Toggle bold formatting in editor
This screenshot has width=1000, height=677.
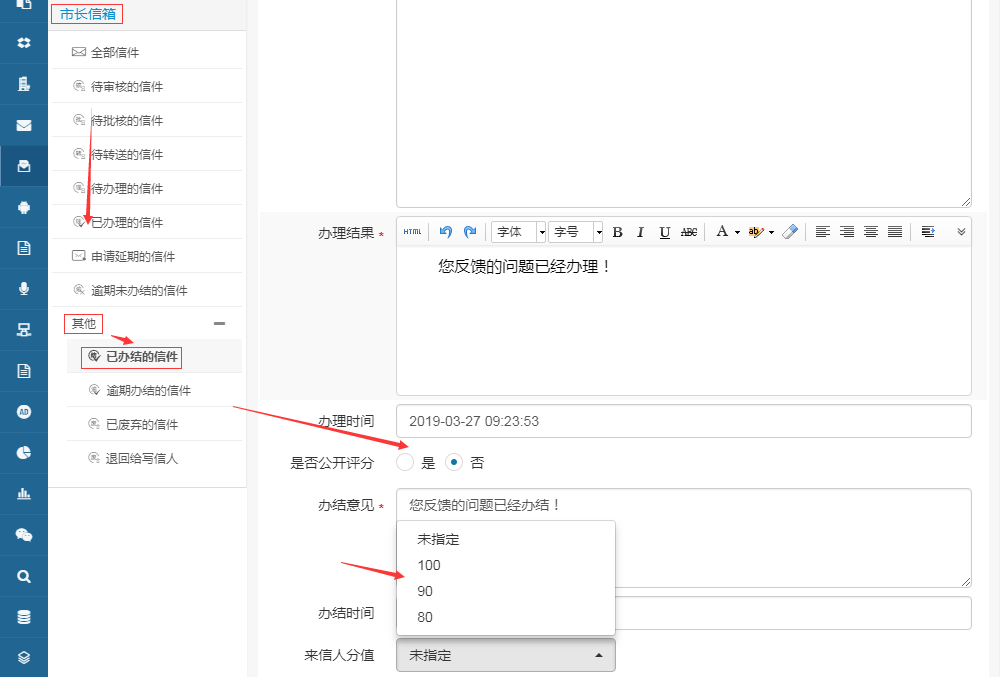click(x=617, y=232)
